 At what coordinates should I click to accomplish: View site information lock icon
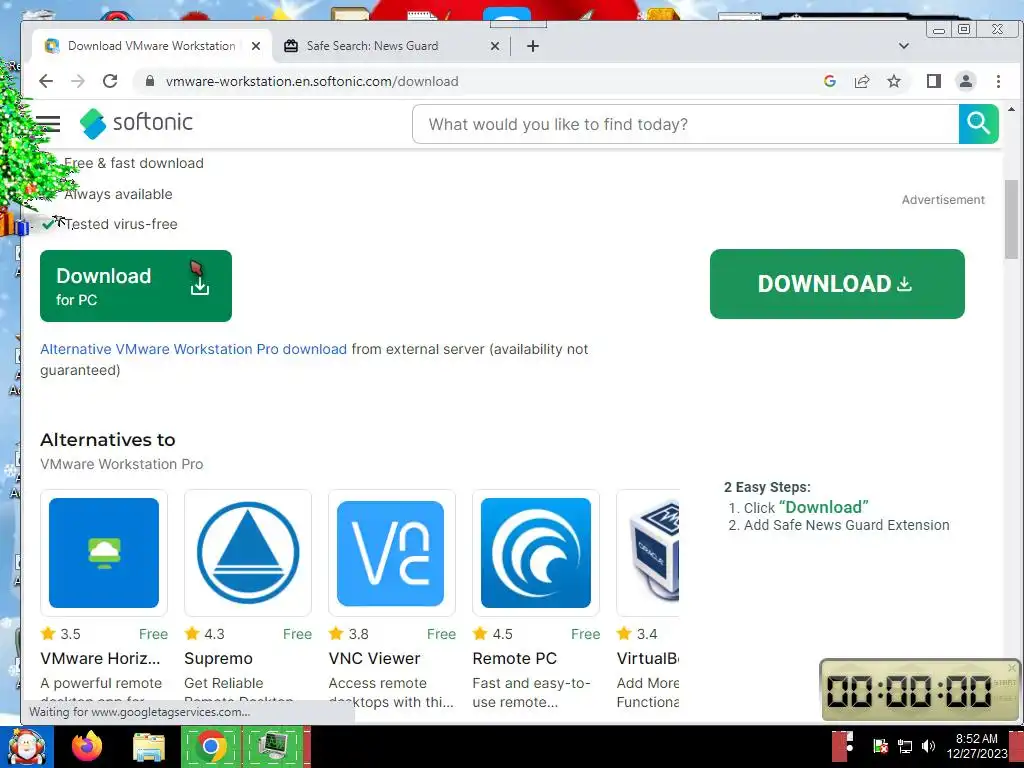[150, 81]
